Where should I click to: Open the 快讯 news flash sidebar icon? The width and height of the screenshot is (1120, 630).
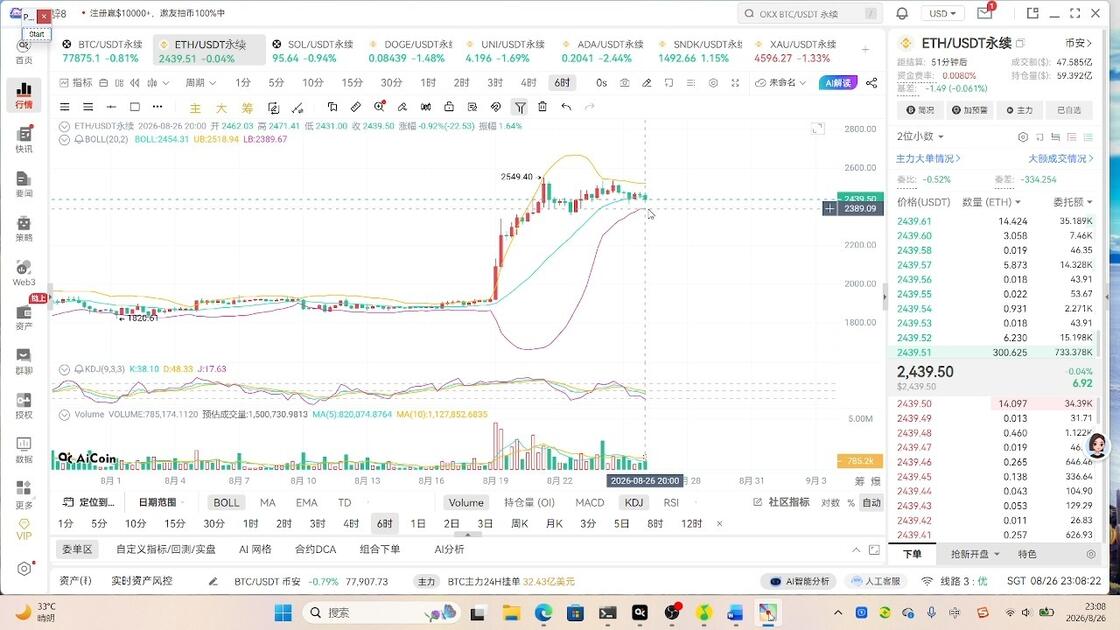coord(24,139)
